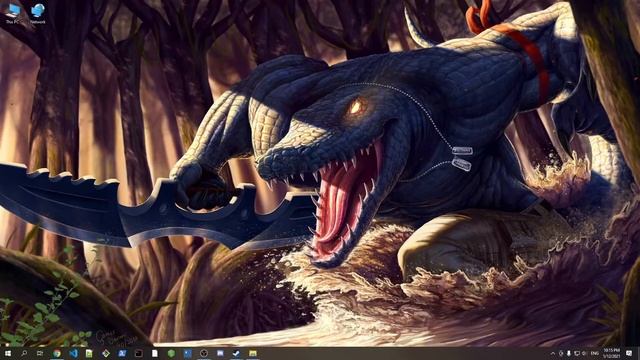This screenshot has height=360, width=640.
Task: Click the ENG language indicator
Action: (x=595, y=353)
